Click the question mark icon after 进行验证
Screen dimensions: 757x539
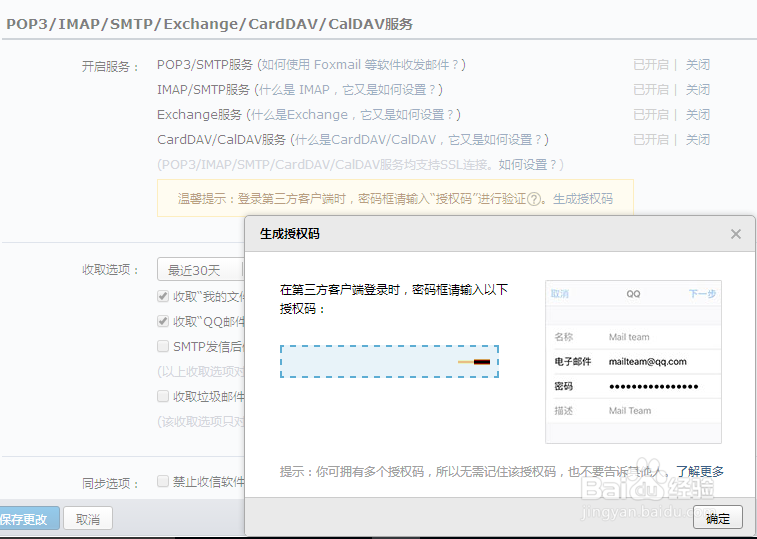(x=533, y=199)
